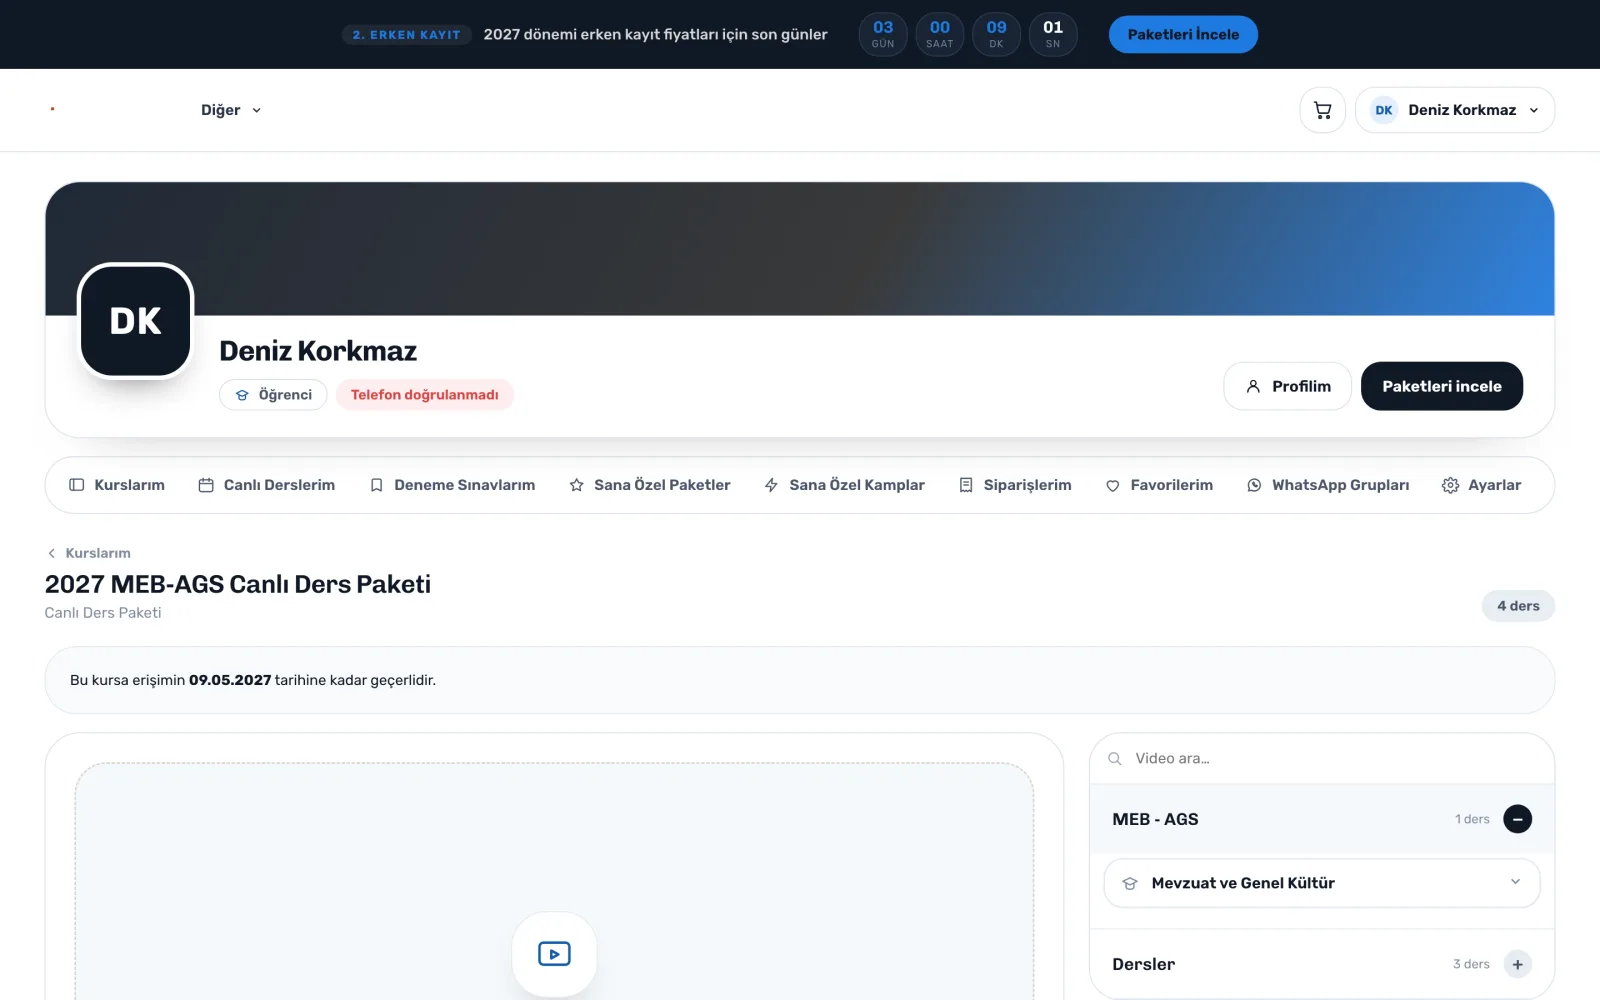The width and height of the screenshot is (1600, 1000).
Task: Open the Canlı Derslerim tab
Action: point(267,485)
